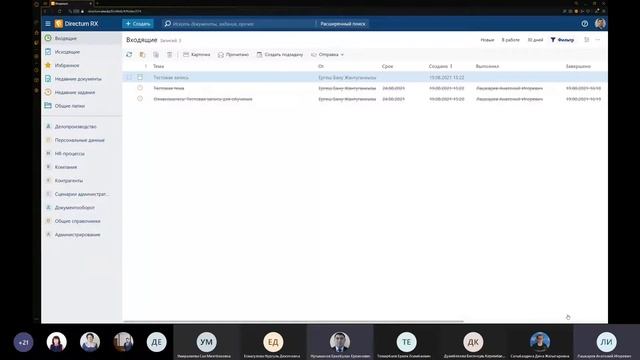Open the Входящие folder in sidebar
Image resolution: width=640 pixels, height=360 pixels.
(x=82, y=38)
